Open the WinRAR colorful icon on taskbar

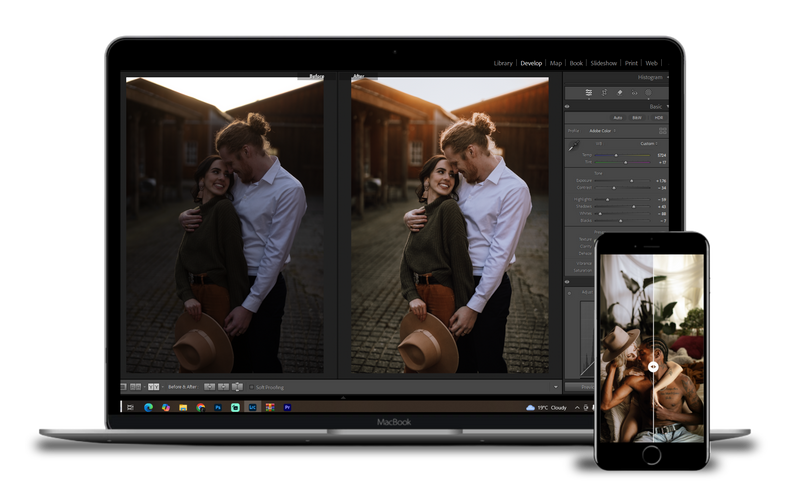click(270, 407)
